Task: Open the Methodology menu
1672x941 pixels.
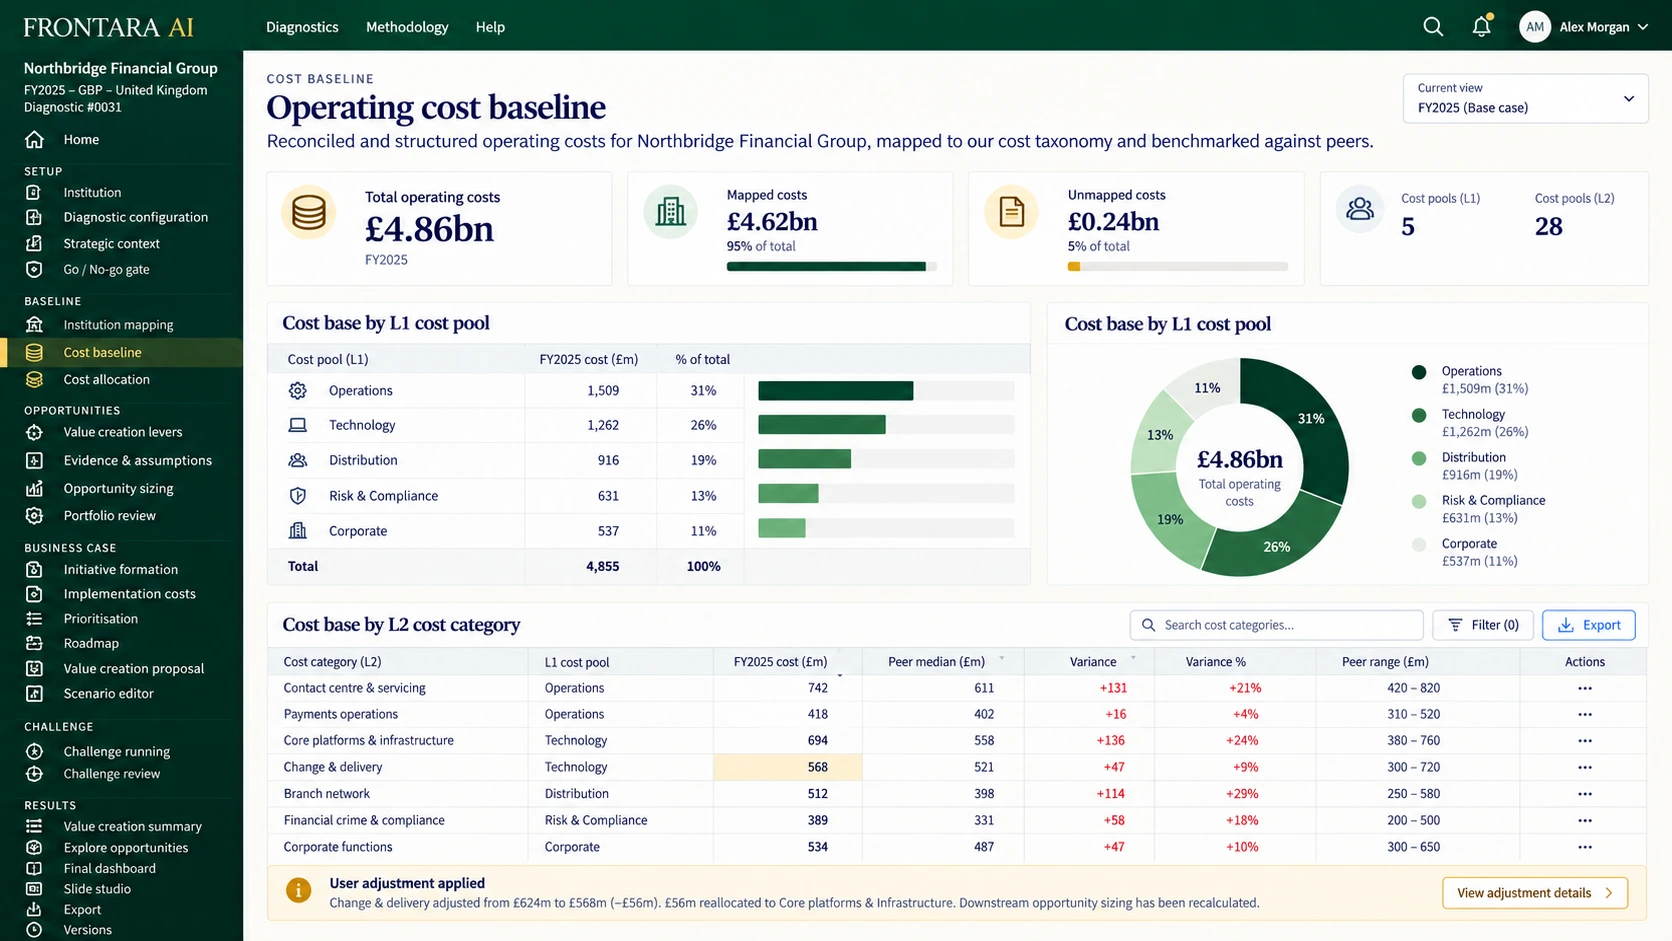Action: click(x=407, y=27)
